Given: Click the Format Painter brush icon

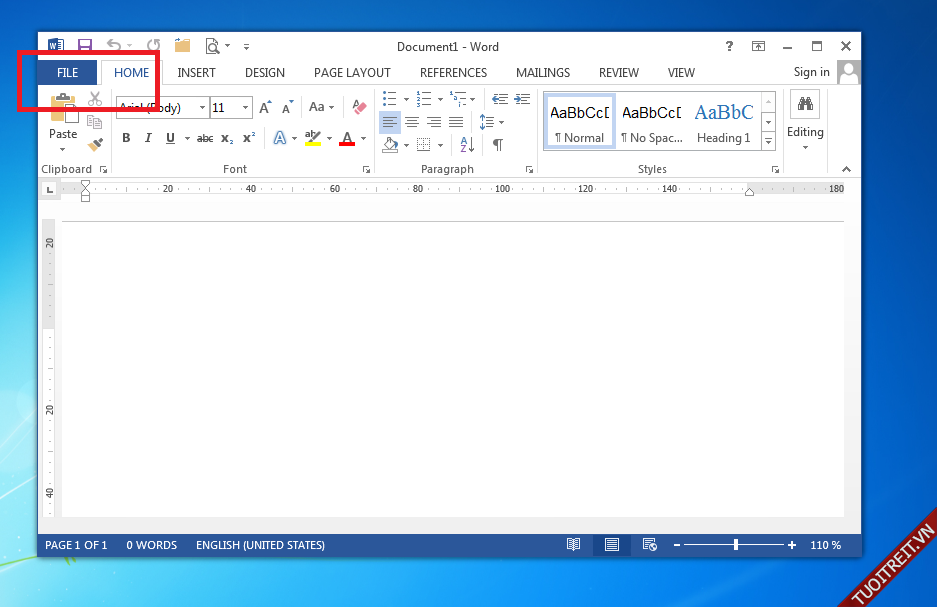Looking at the screenshot, I should coord(95,145).
